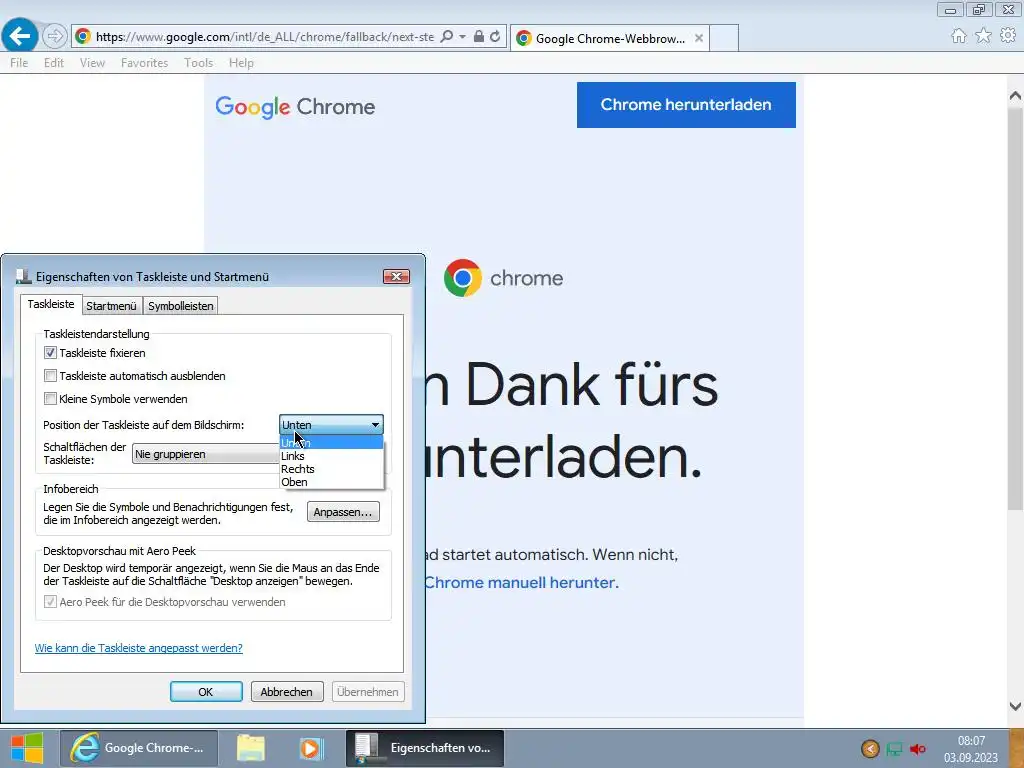Select Links in the position list
This screenshot has width=1024, height=768.
point(331,456)
